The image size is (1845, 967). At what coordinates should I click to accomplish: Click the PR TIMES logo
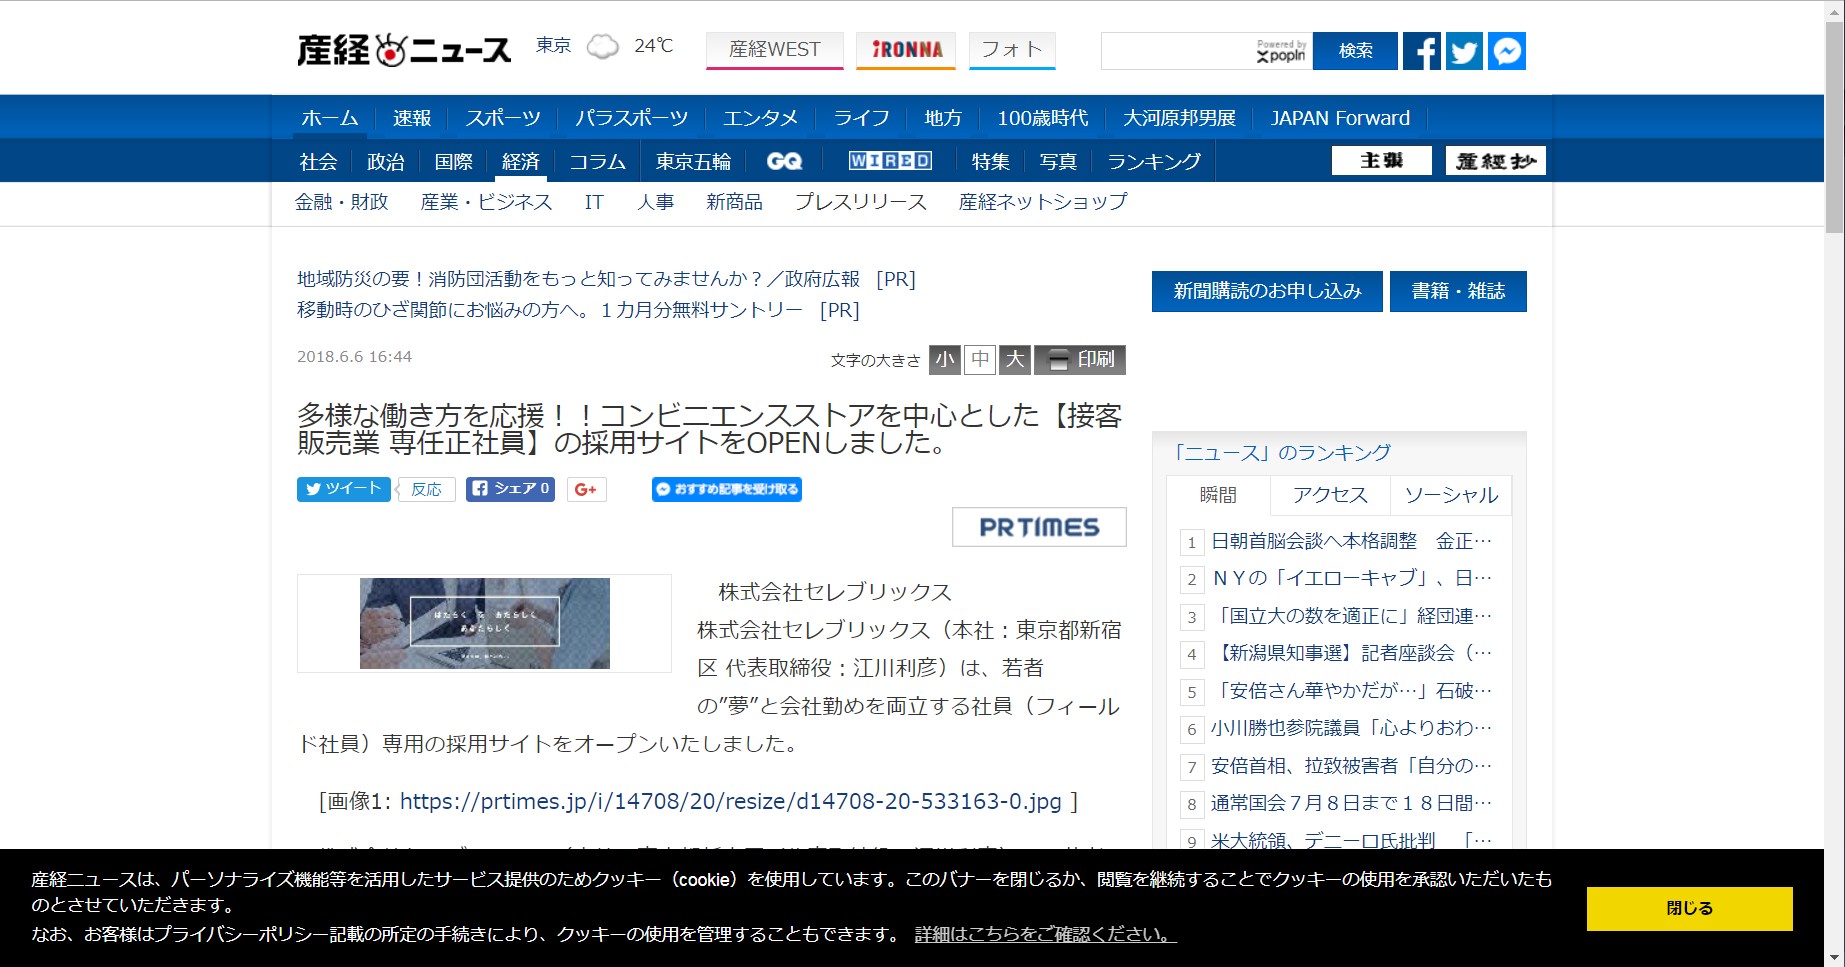pyautogui.click(x=1039, y=527)
